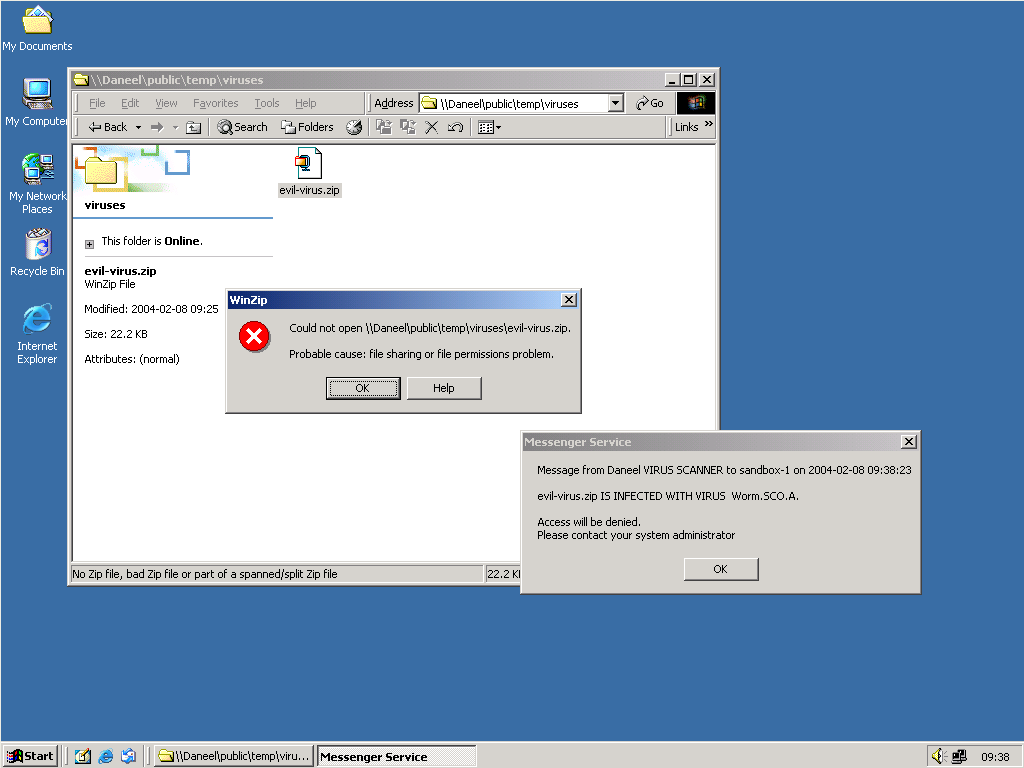Open the Tools menu
This screenshot has height=768, width=1024.
click(x=266, y=103)
